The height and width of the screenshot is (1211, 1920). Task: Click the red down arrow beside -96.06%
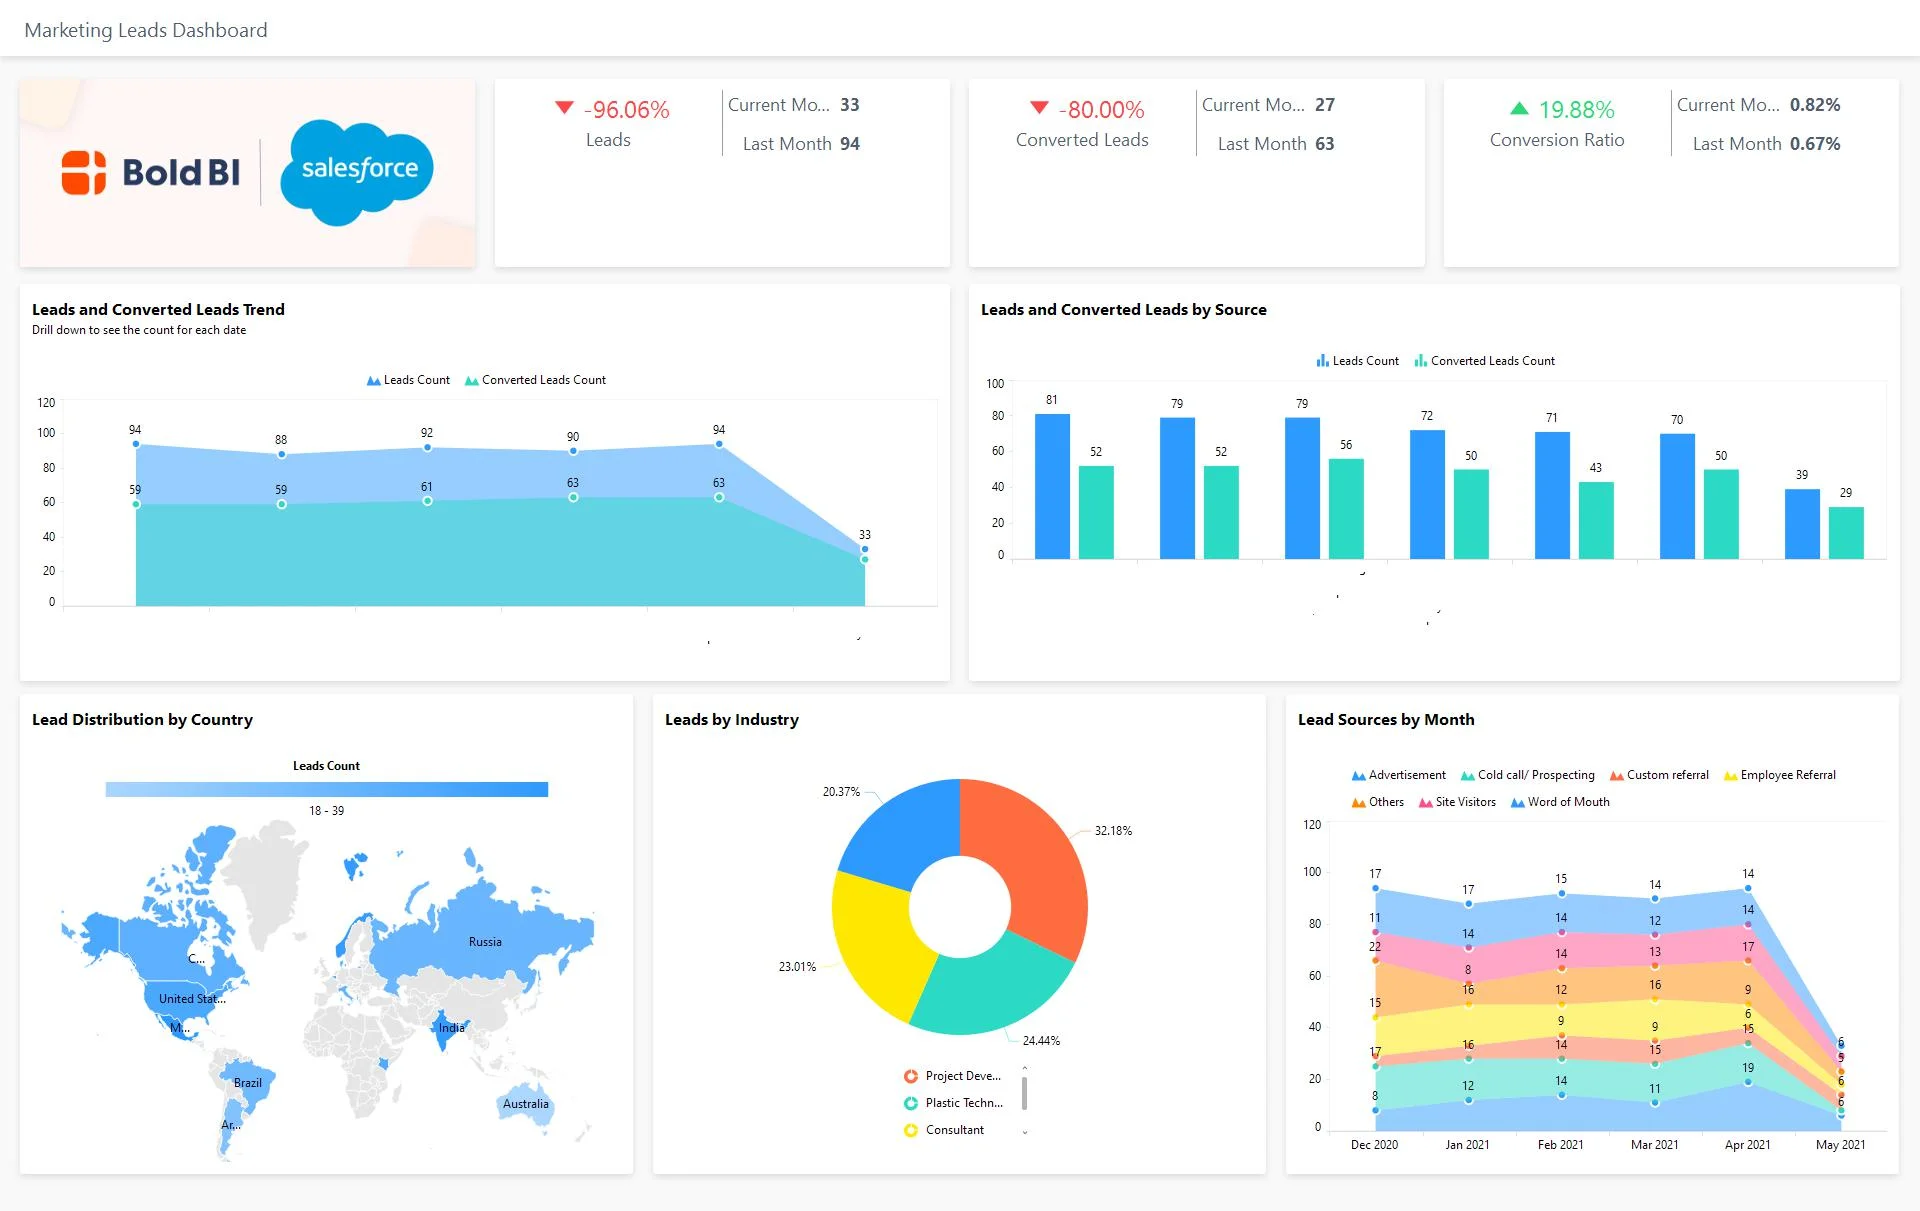click(564, 108)
